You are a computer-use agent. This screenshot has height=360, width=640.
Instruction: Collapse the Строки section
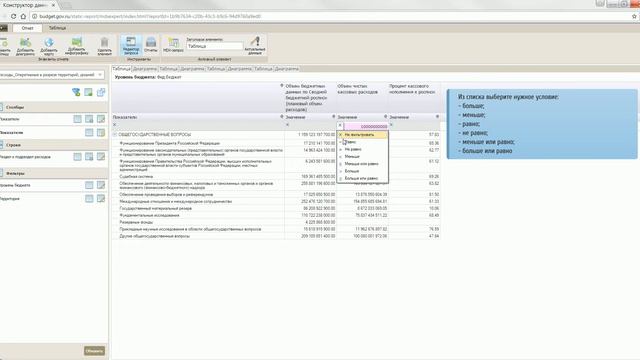pyautogui.click(x=1, y=145)
